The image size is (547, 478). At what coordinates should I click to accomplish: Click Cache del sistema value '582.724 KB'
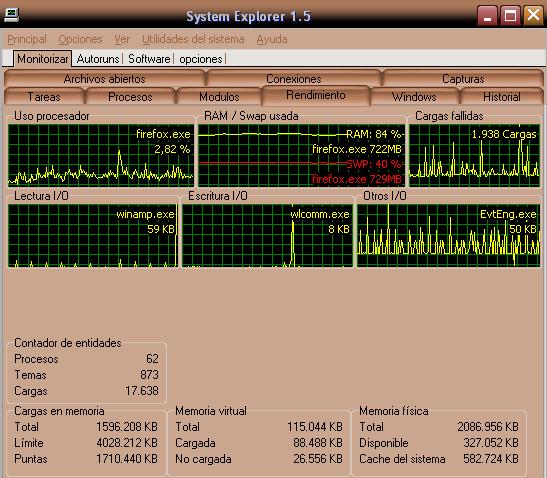(x=491, y=459)
